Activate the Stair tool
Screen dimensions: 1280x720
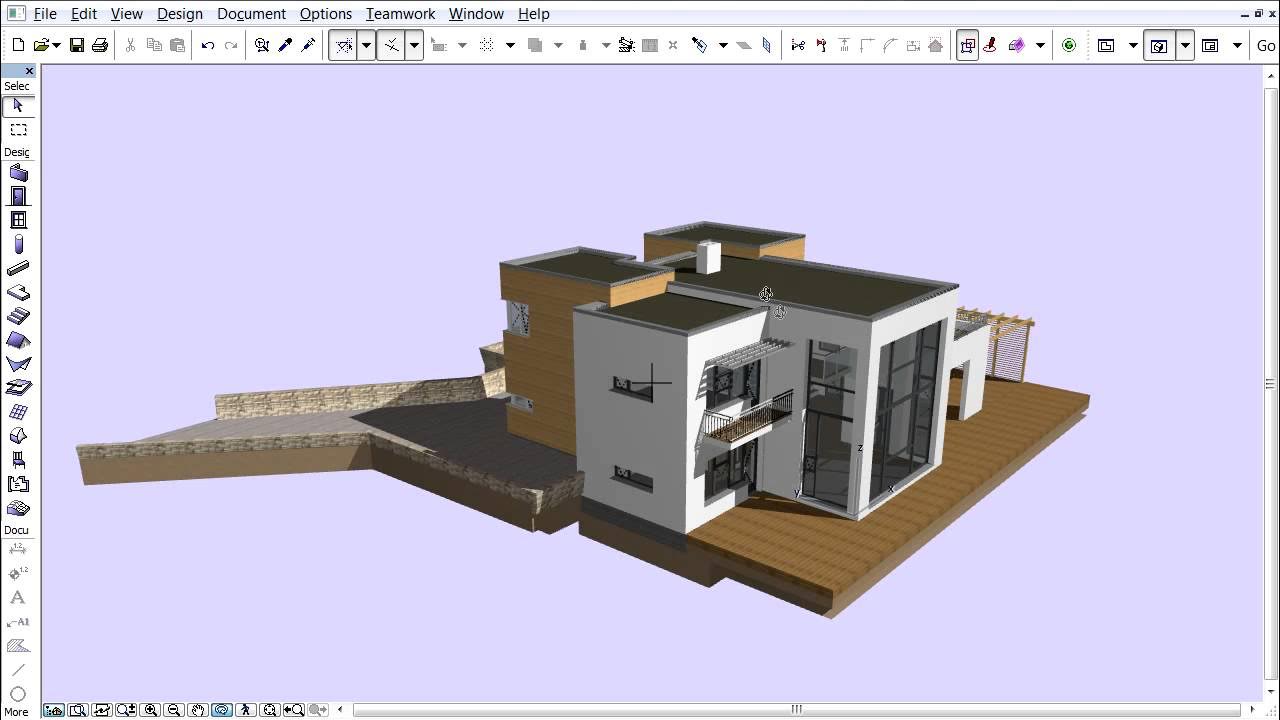pos(18,316)
